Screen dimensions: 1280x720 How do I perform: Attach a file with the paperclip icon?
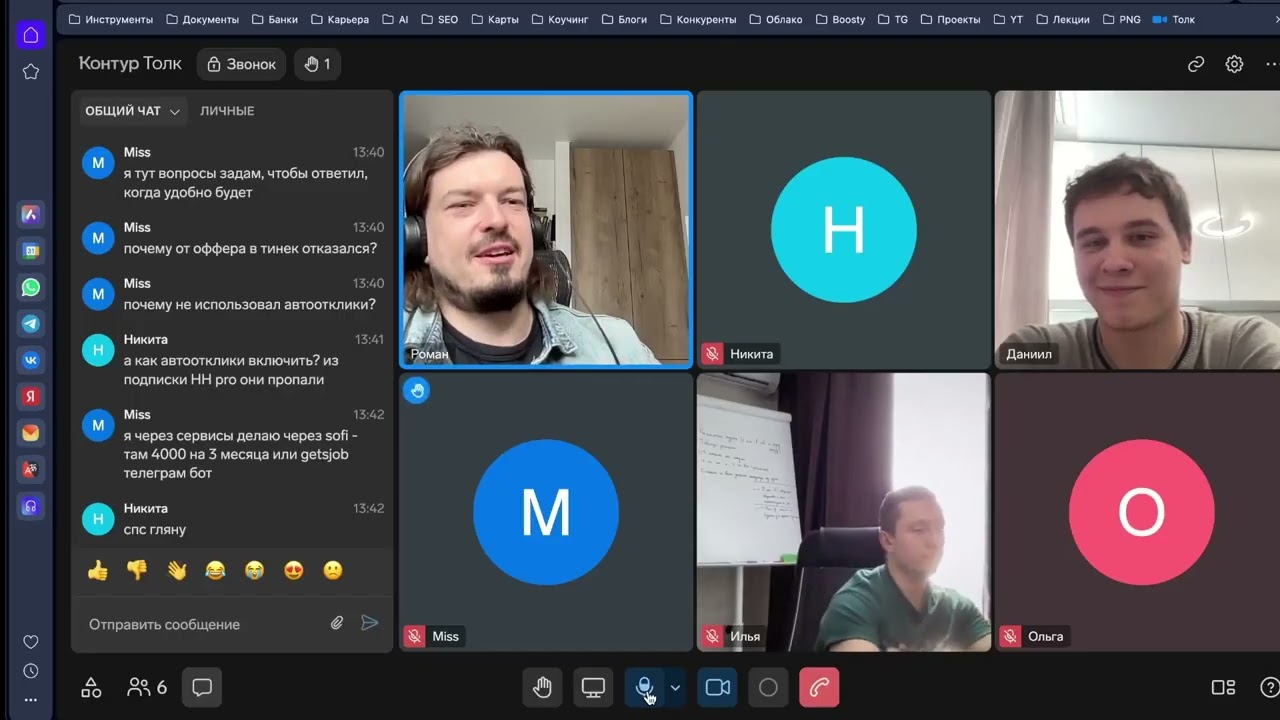point(337,623)
